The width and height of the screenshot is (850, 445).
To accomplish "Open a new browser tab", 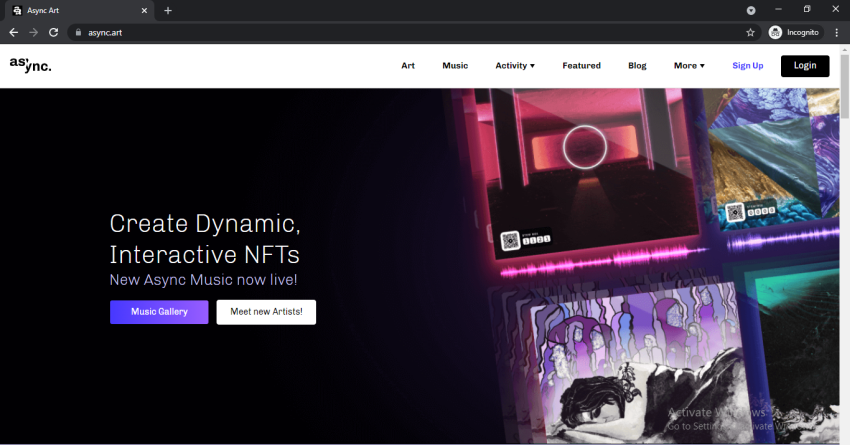I will (x=168, y=10).
